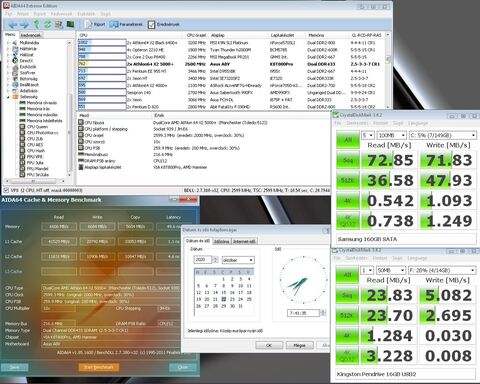This screenshot has height=384, width=480.
Task: Select the 4x Opteron 2210 HE result row
Action: point(231,50)
